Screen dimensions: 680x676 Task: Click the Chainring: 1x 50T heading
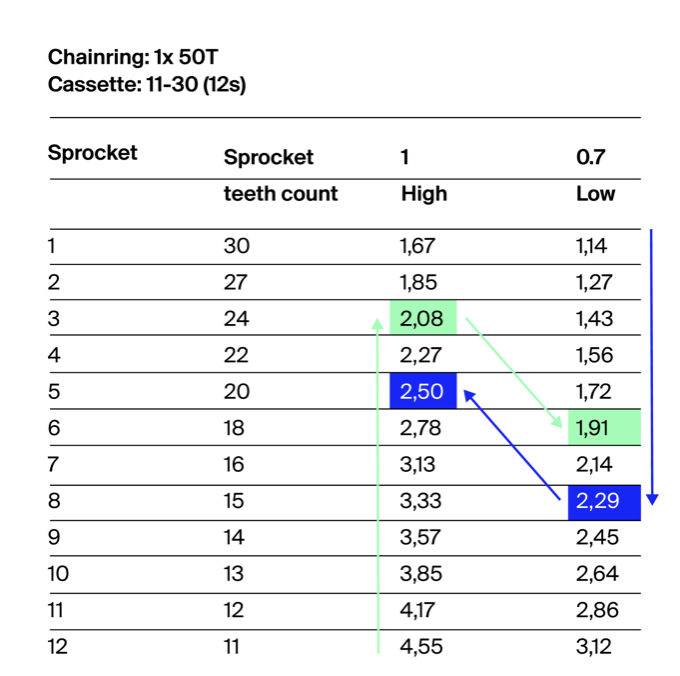point(133,57)
